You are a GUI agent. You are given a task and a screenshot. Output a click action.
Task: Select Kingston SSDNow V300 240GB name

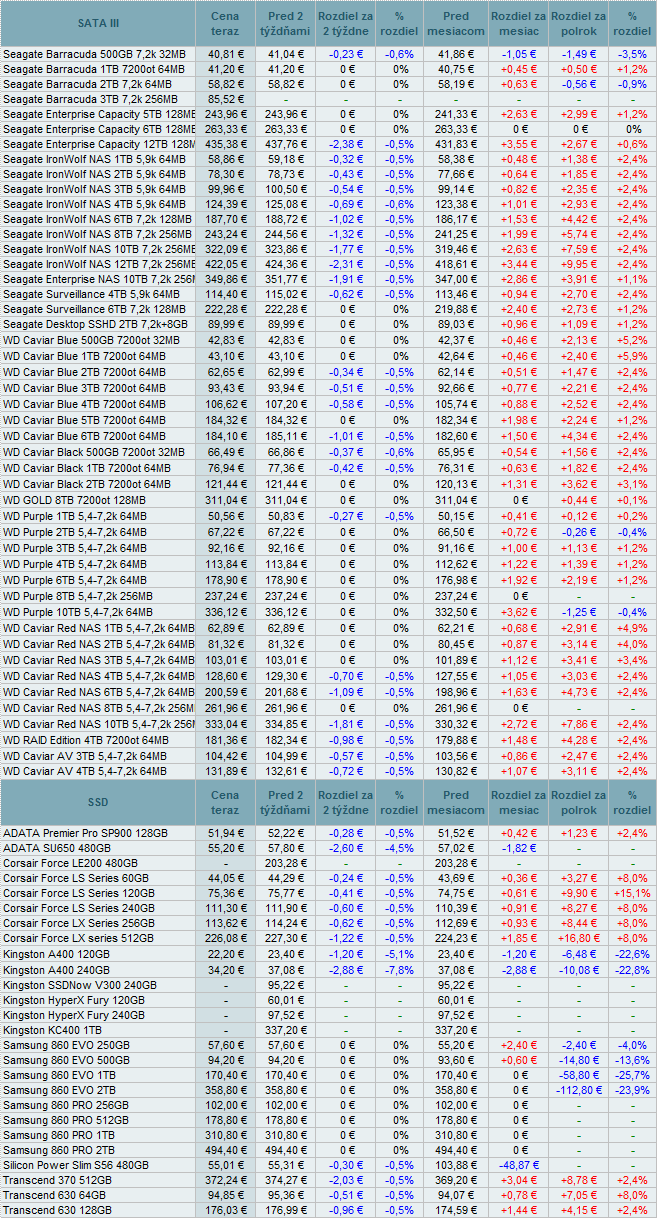point(80,984)
